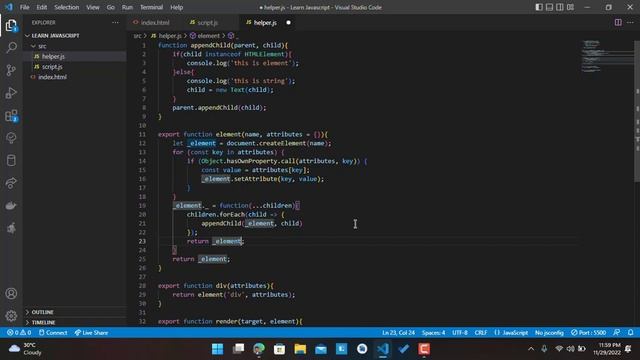Click line number 23 in gutter

[142, 241]
